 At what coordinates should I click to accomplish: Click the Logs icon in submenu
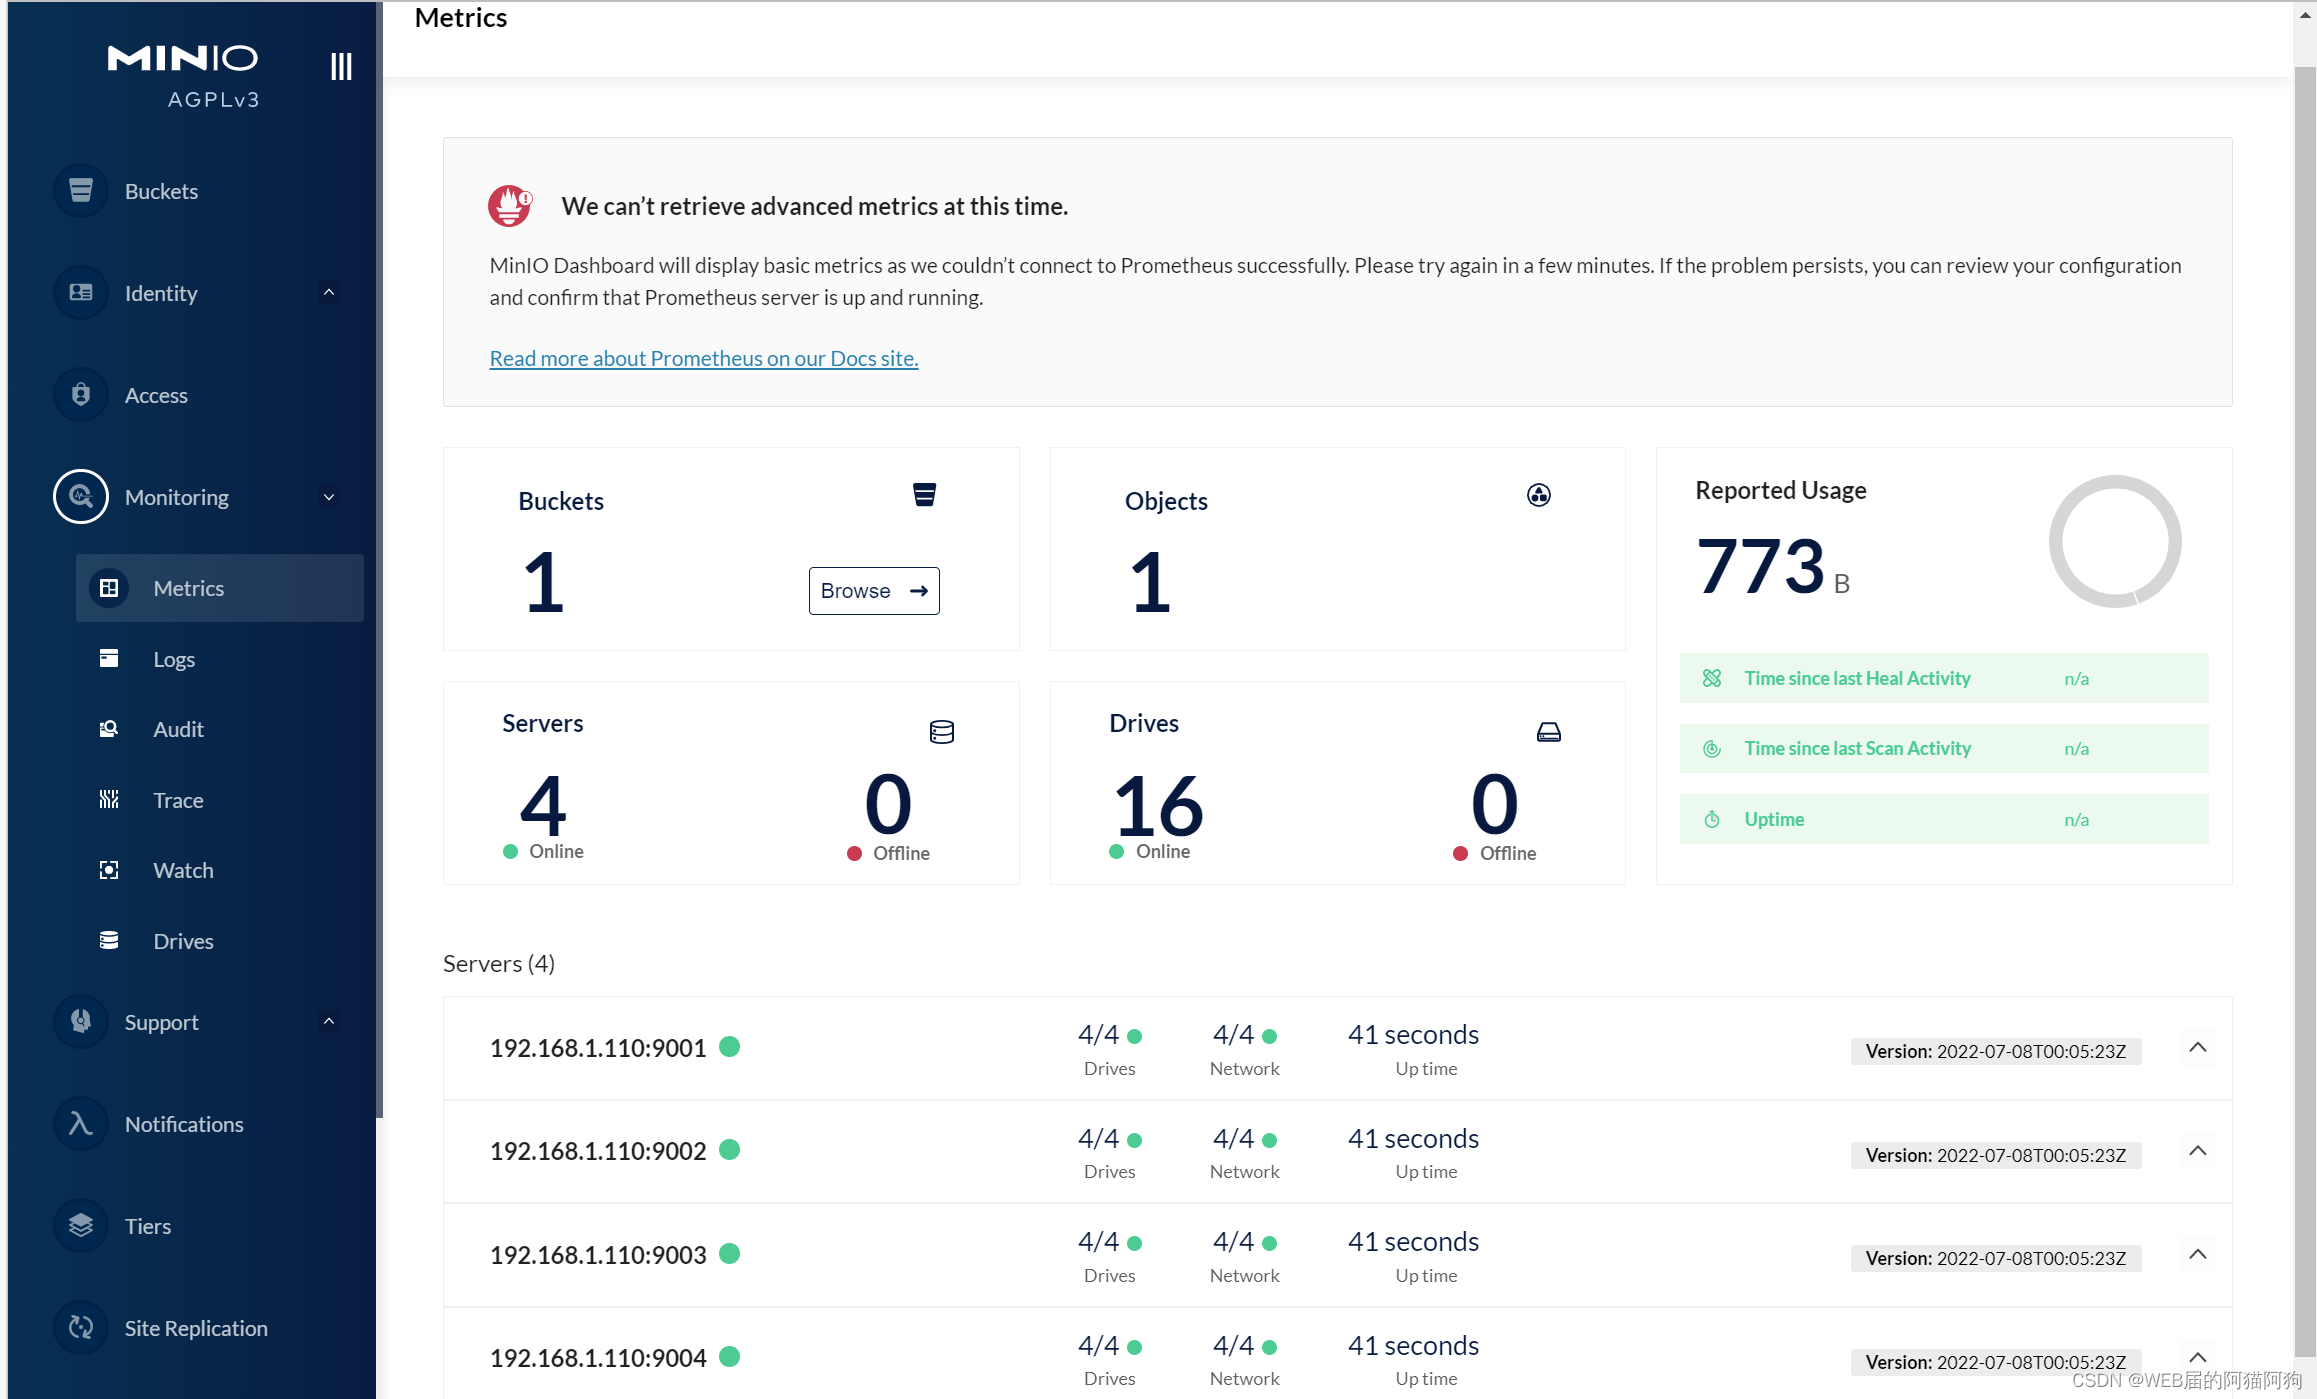pyautogui.click(x=109, y=658)
